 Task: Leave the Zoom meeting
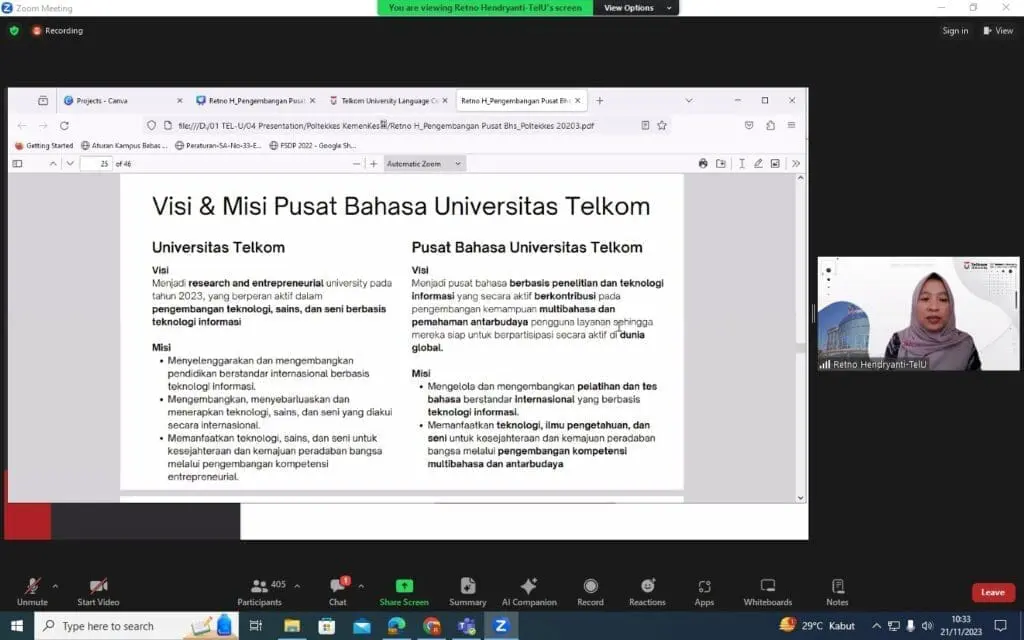click(992, 592)
